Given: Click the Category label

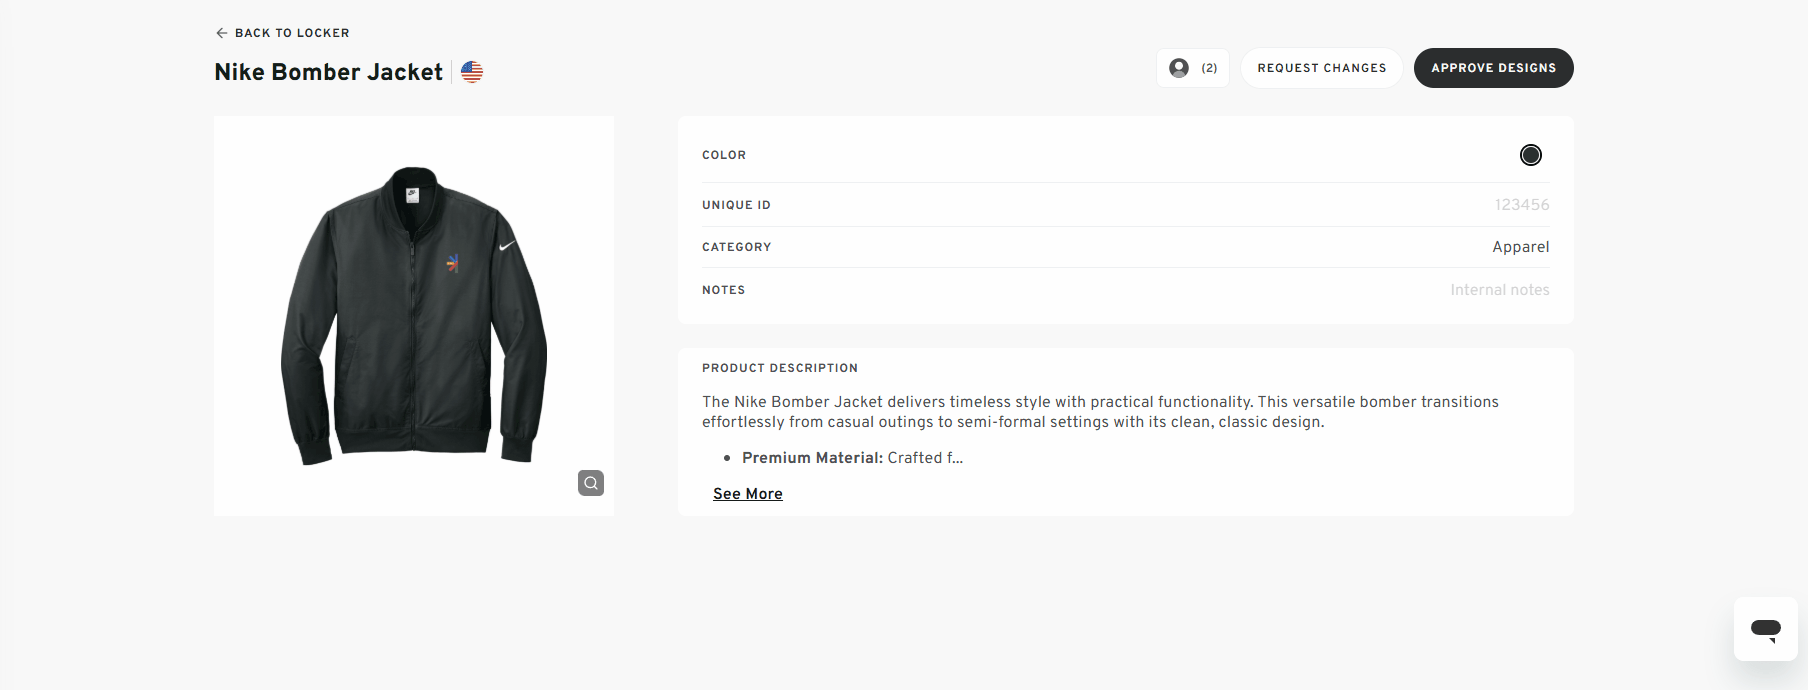Looking at the screenshot, I should click(x=736, y=247).
